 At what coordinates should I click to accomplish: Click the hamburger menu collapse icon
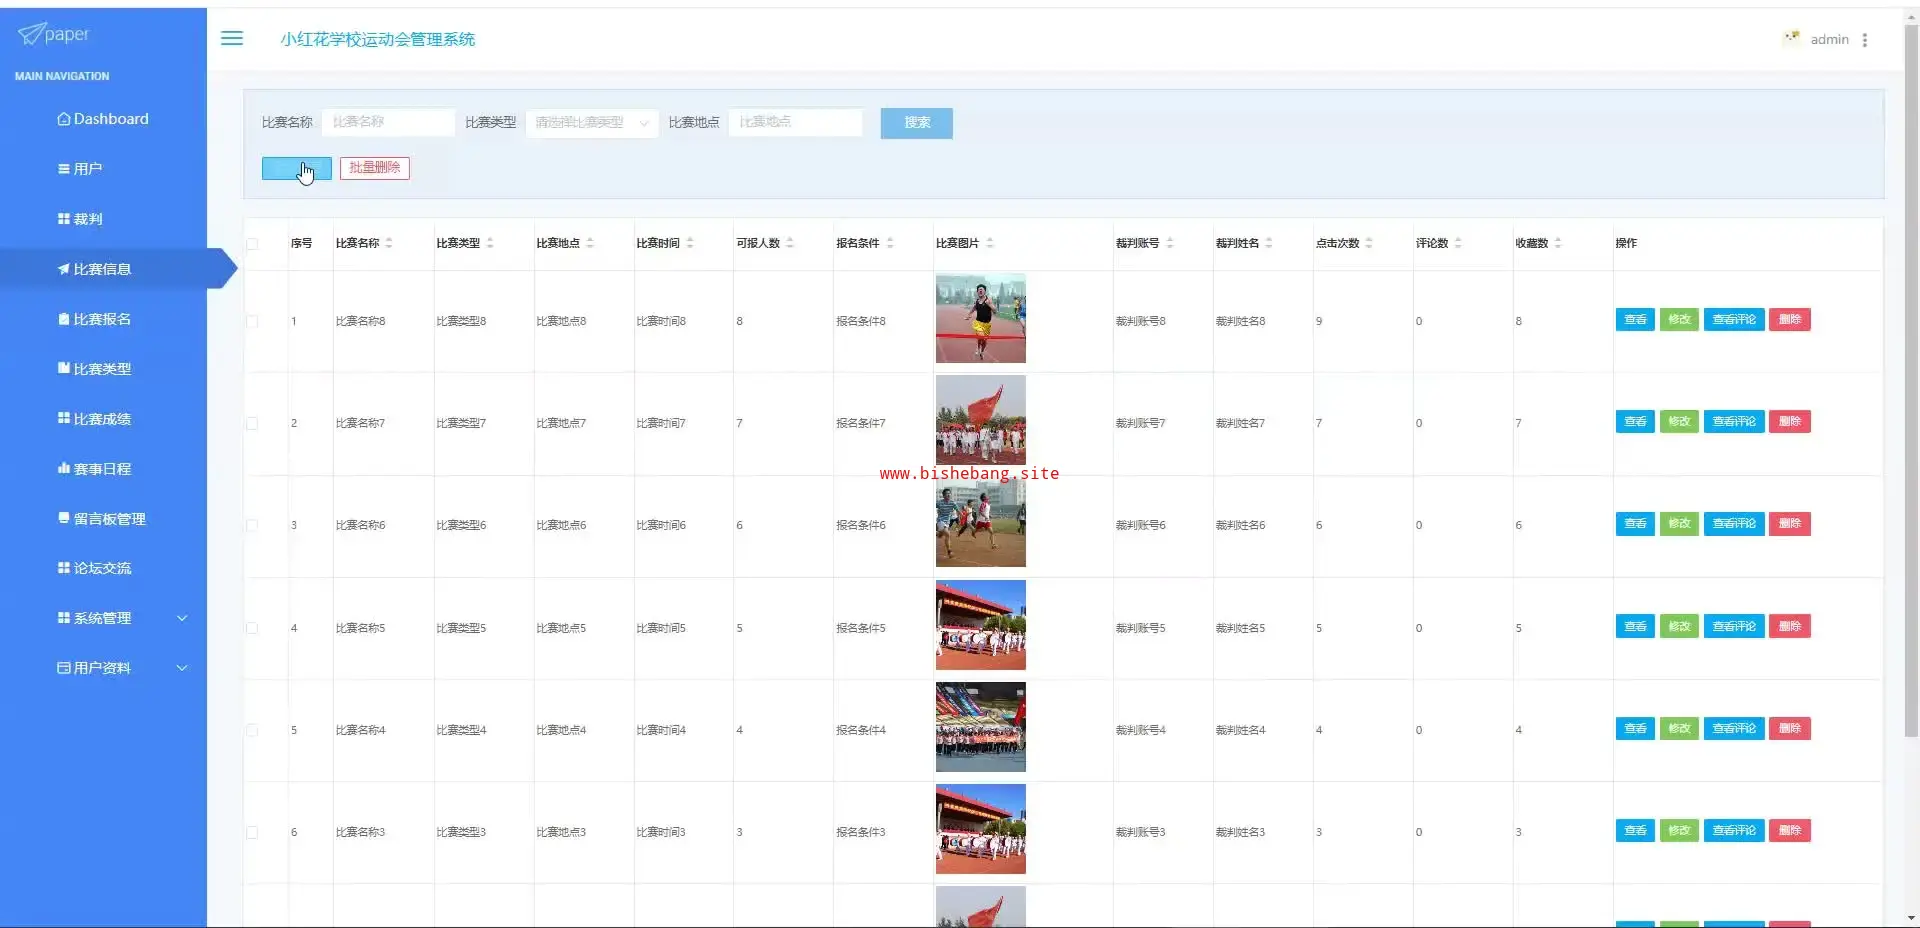(x=232, y=39)
